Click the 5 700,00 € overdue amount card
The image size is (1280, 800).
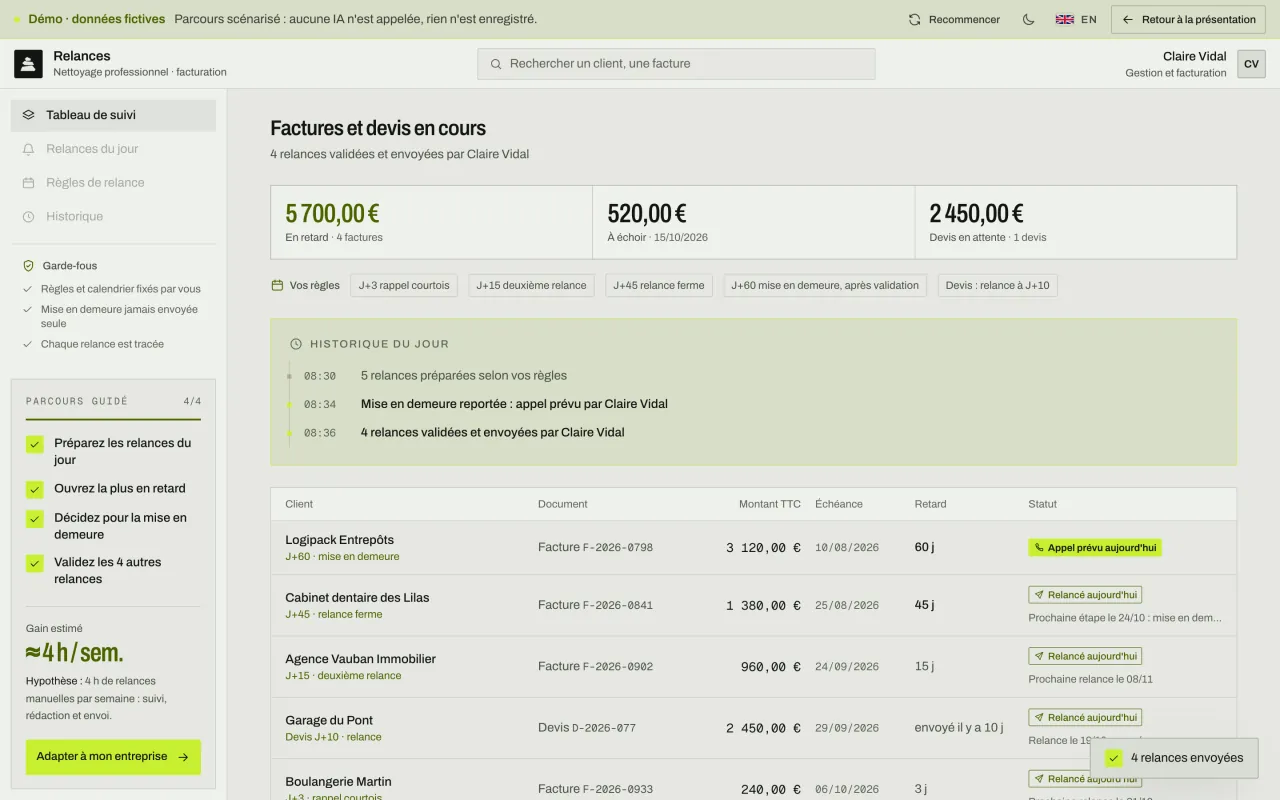[x=431, y=222]
